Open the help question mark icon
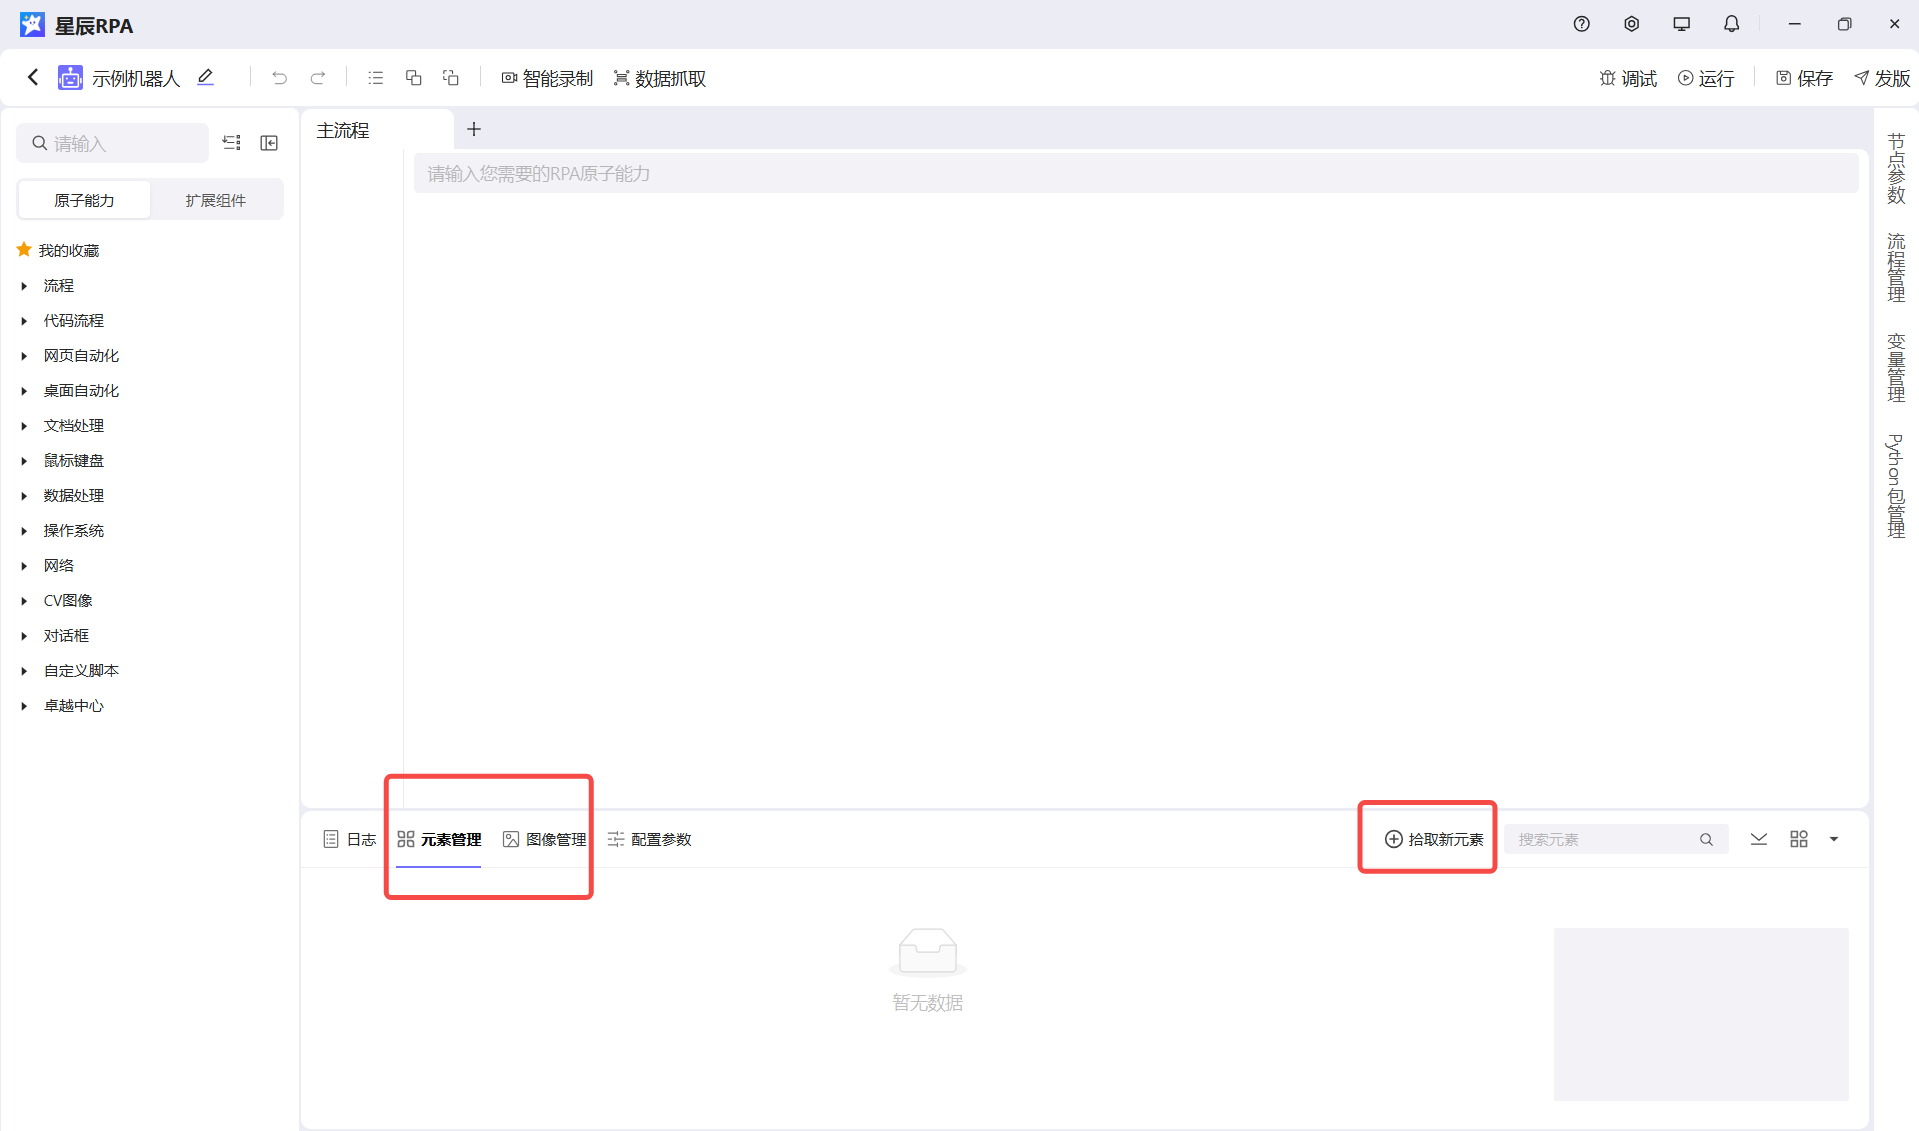Image resolution: width=1919 pixels, height=1131 pixels. point(1581,24)
